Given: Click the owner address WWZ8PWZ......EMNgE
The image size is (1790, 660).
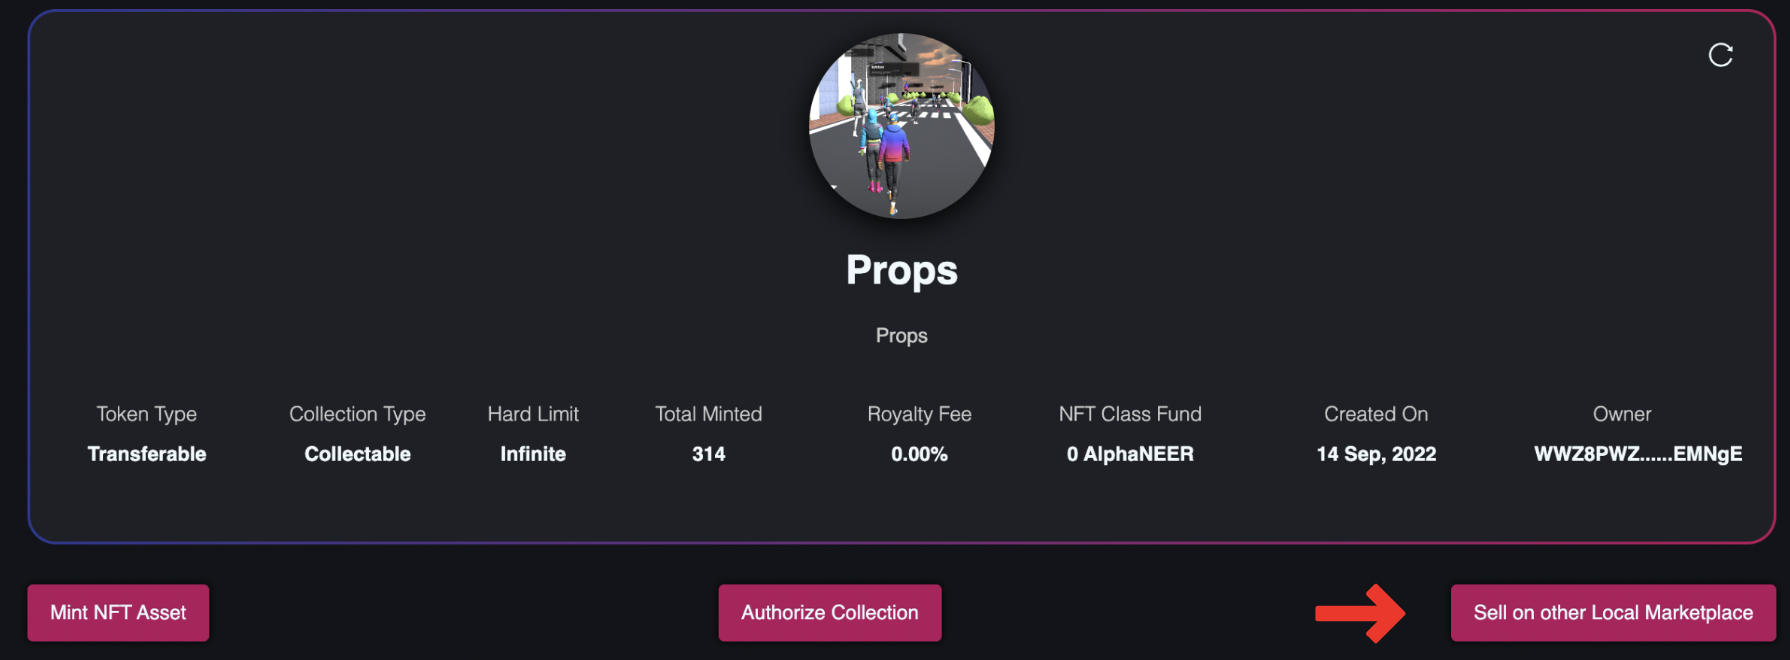Looking at the screenshot, I should click(x=1637, y=454).
